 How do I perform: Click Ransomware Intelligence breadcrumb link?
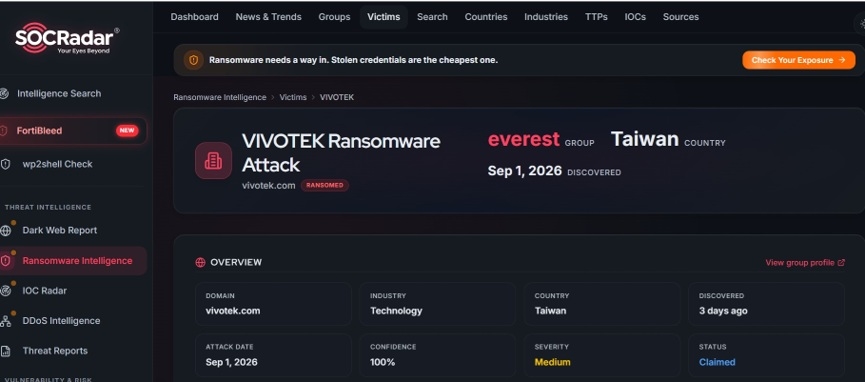point(220,97)
